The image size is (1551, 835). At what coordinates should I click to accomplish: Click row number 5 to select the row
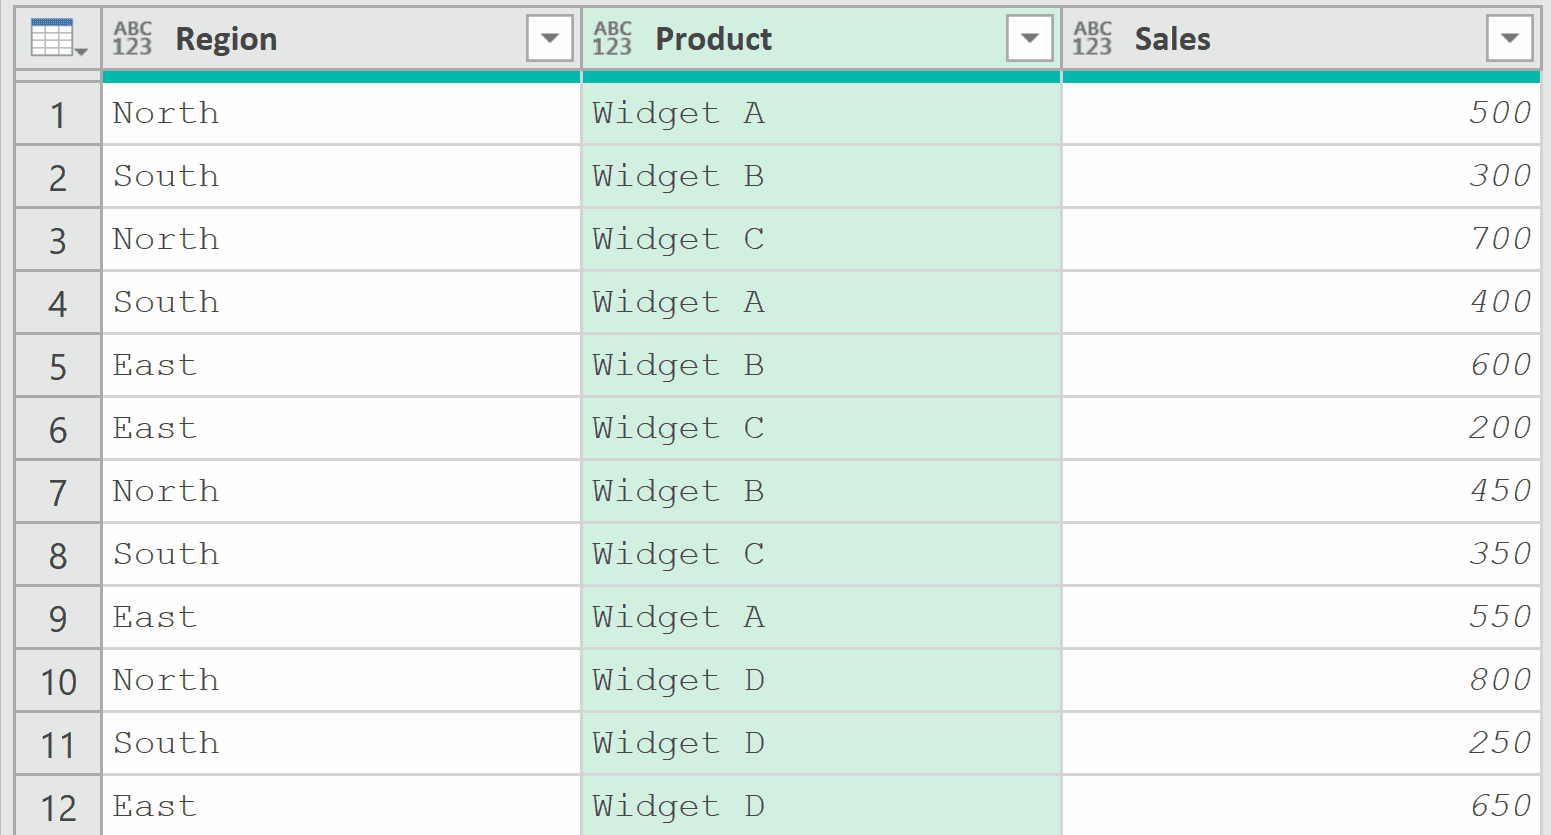(x=57, y=365)
